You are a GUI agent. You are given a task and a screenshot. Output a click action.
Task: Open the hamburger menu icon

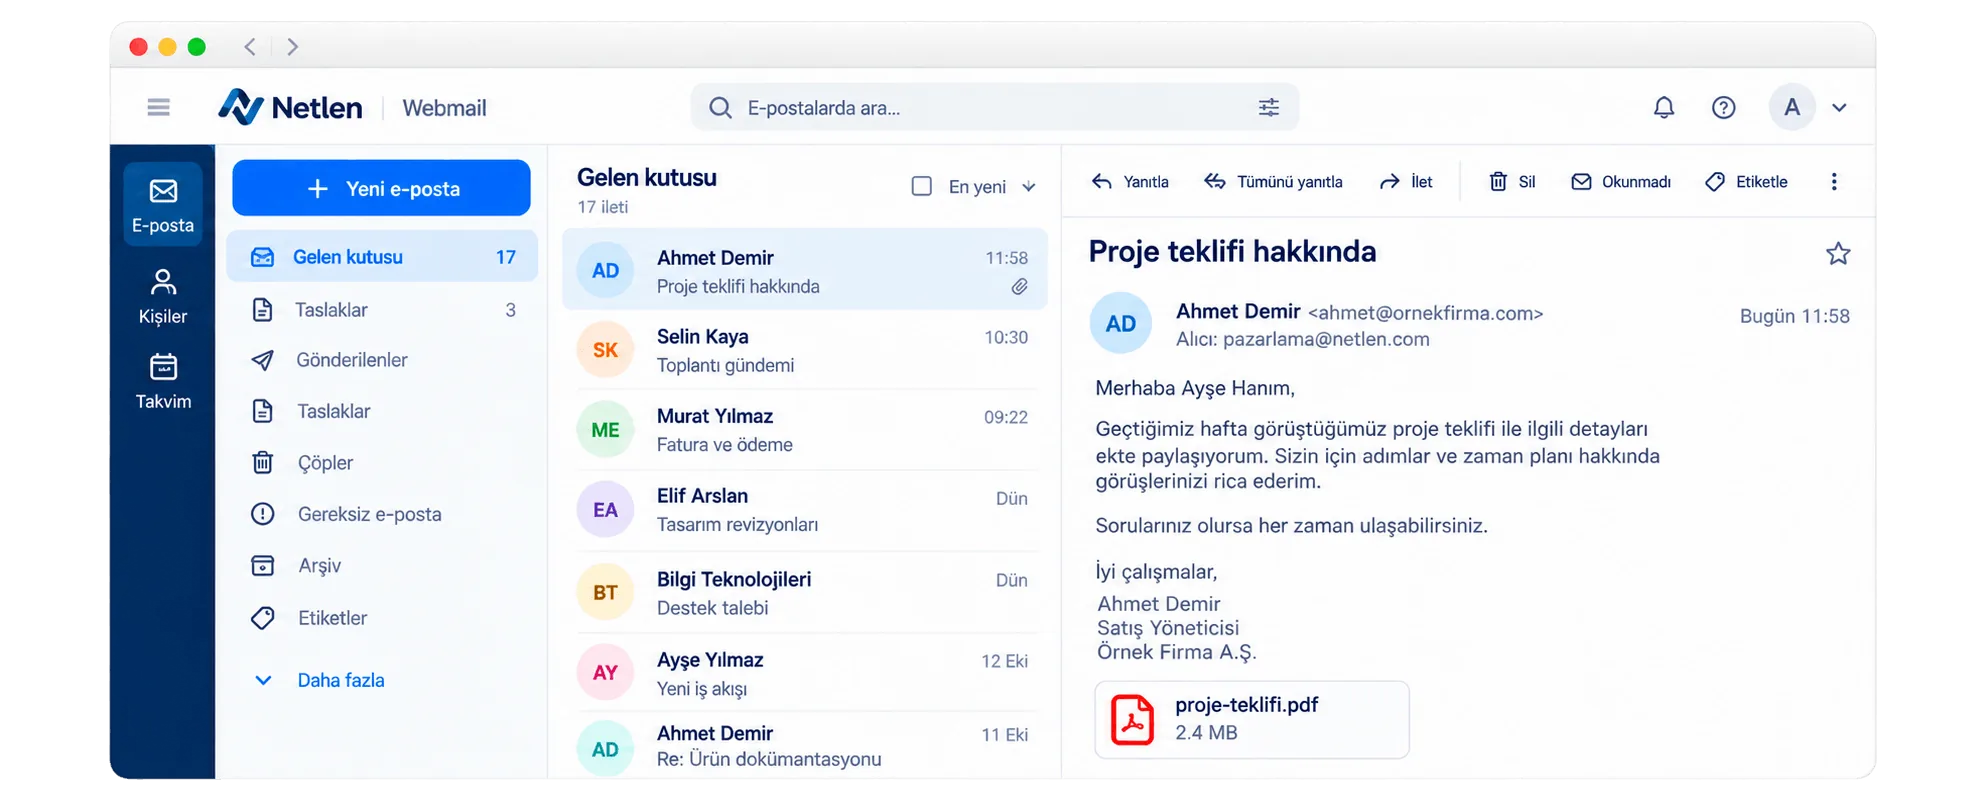click(158, 107)
